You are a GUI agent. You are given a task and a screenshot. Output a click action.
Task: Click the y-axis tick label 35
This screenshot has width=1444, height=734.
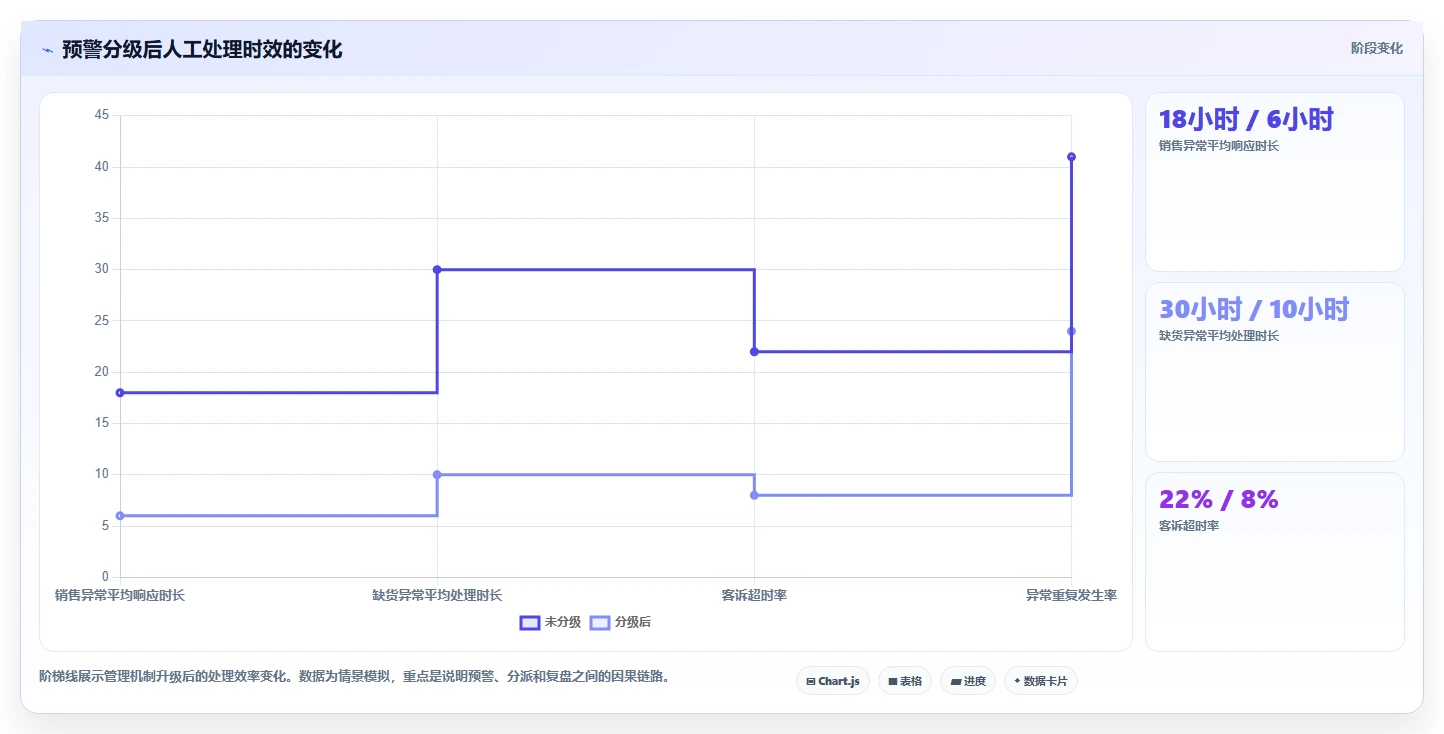pyautogui.click(x=101, y=218)
